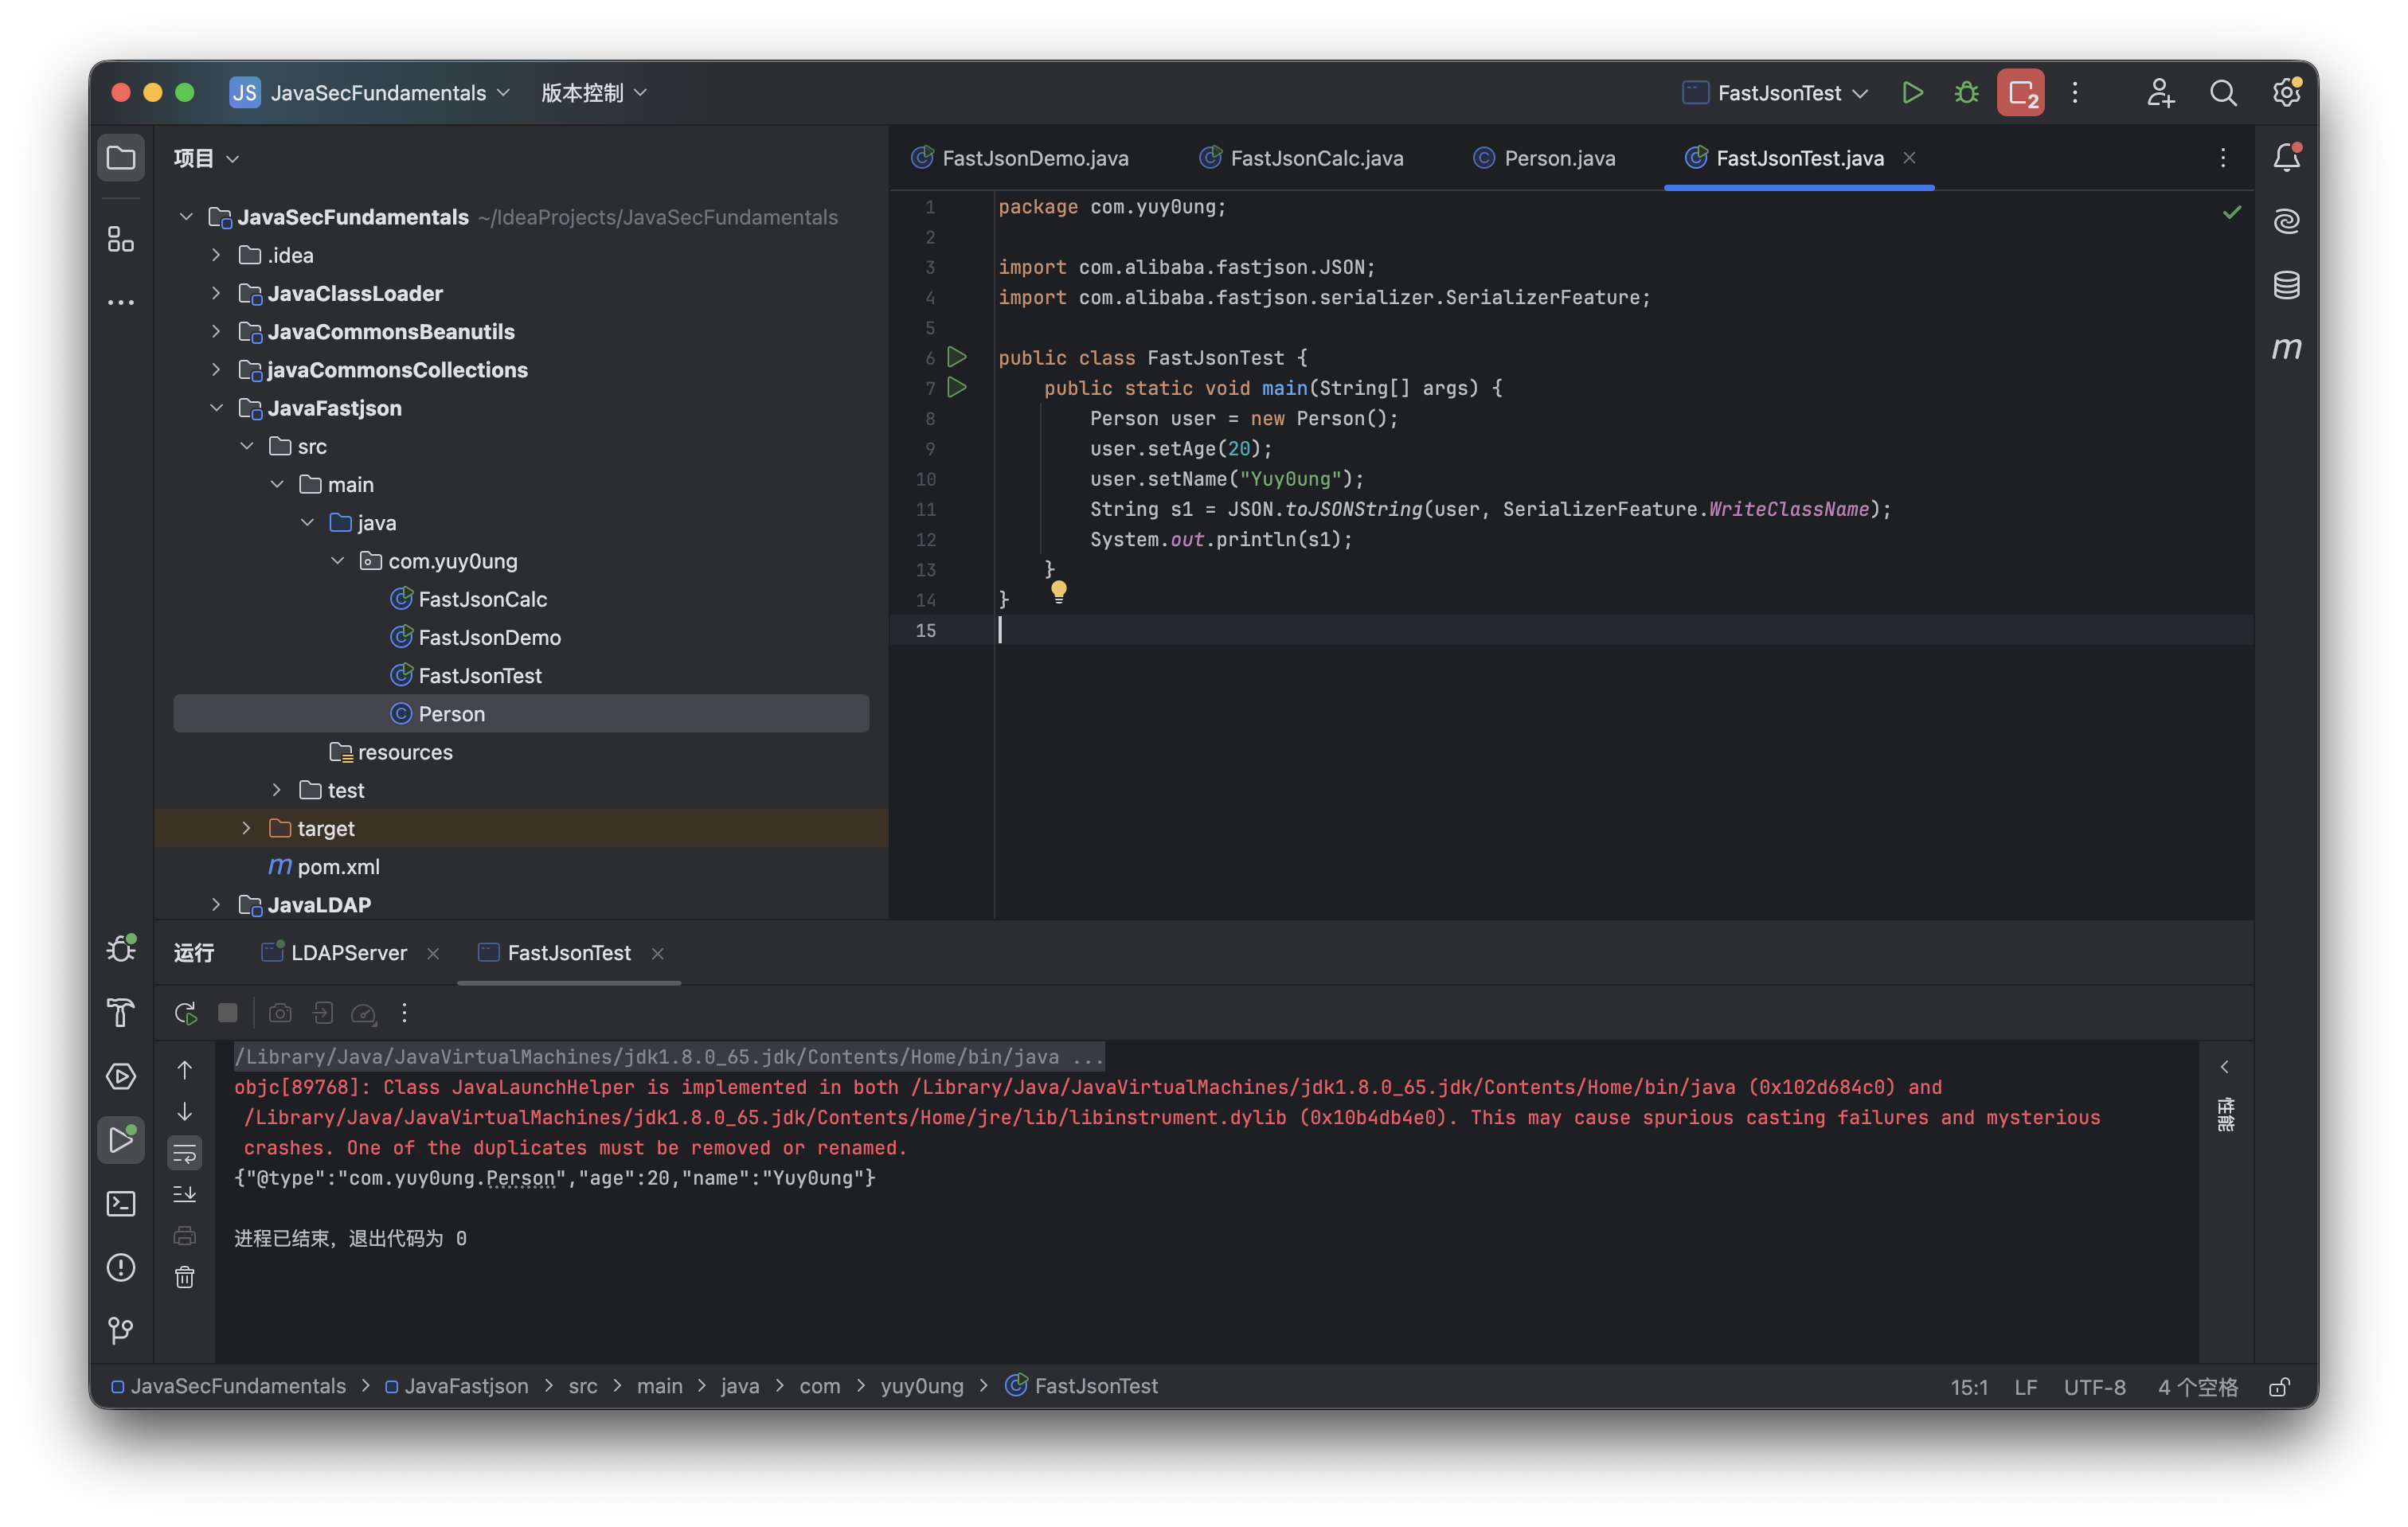
Task: Click Search Everywhere magnifier icon
Action: (x=2223, y=93)
